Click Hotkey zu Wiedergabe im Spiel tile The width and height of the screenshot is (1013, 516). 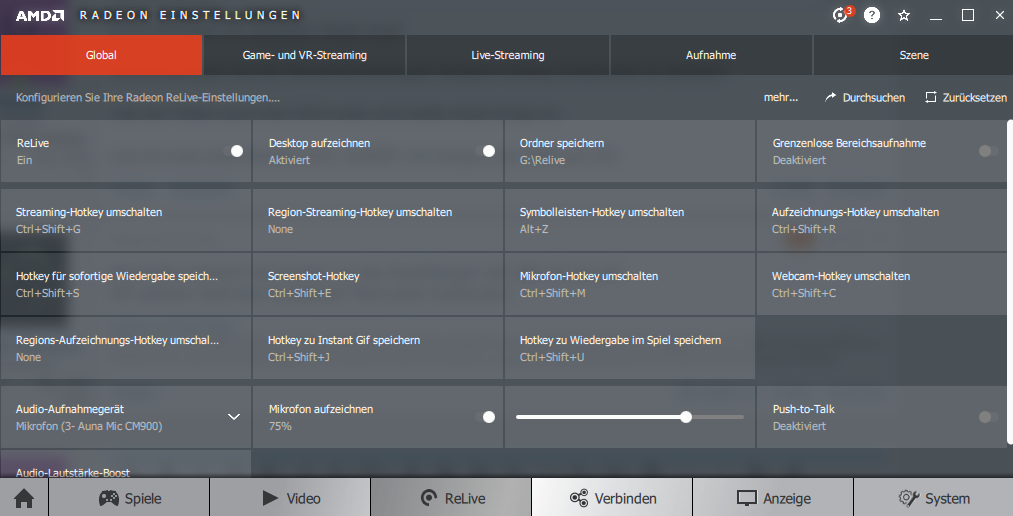click(630, 348)
